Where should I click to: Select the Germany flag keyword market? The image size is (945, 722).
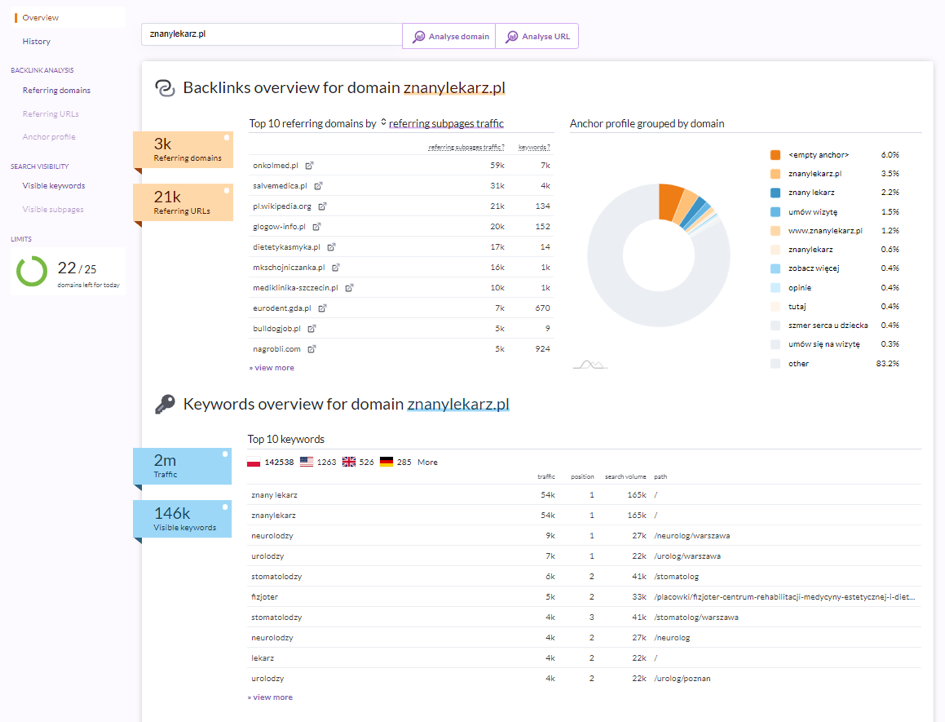coord(386,462)
